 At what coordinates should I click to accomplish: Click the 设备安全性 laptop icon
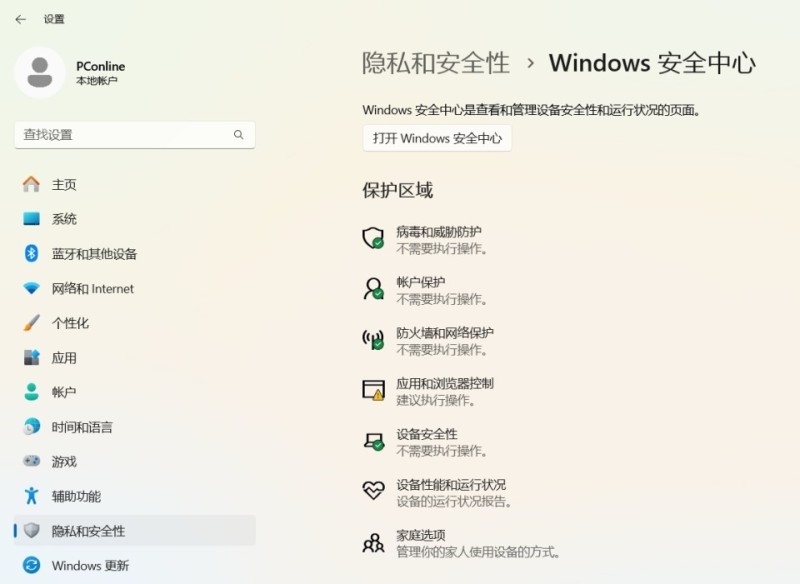(x=373, y=441)
